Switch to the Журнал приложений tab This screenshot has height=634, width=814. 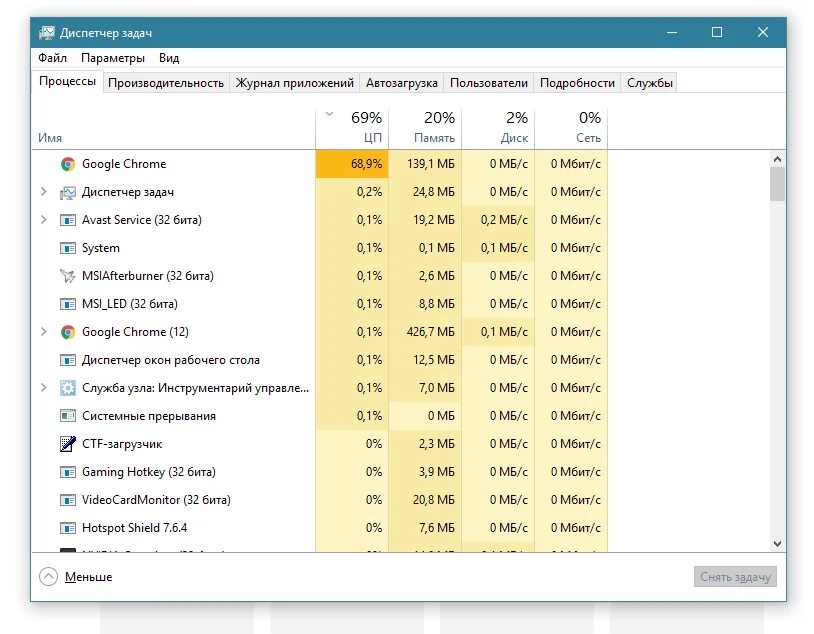pos(294,83)
